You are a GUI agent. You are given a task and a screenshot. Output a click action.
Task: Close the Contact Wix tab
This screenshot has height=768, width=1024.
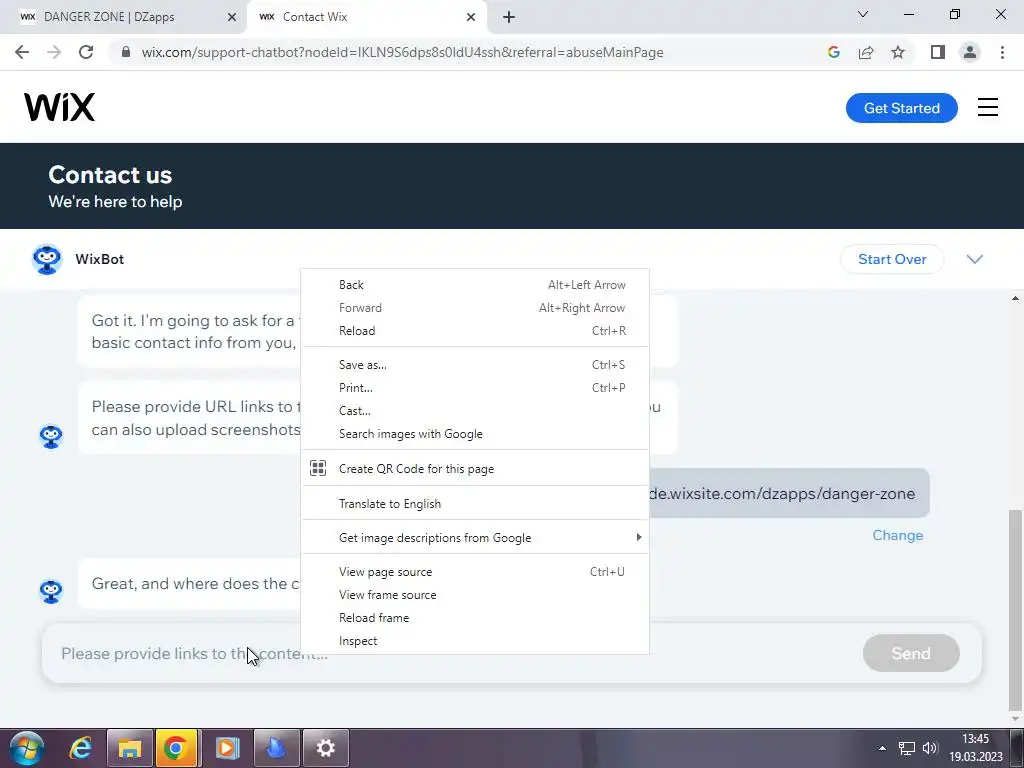point(471,17)
